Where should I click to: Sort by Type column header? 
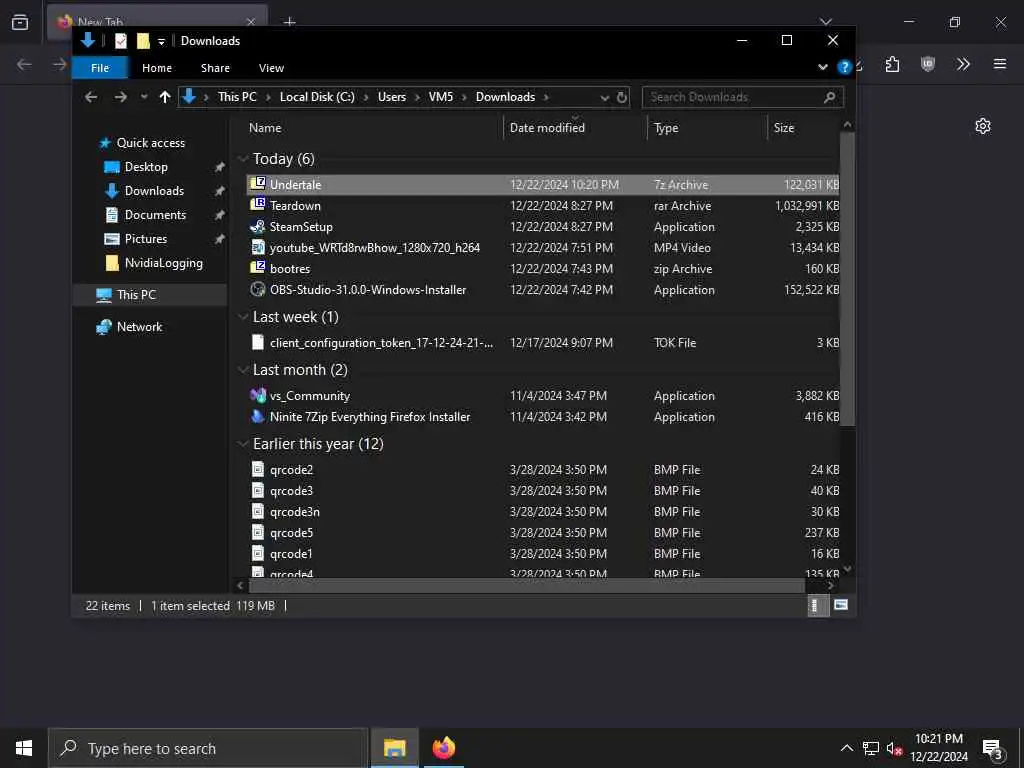[x=666, y=127]
